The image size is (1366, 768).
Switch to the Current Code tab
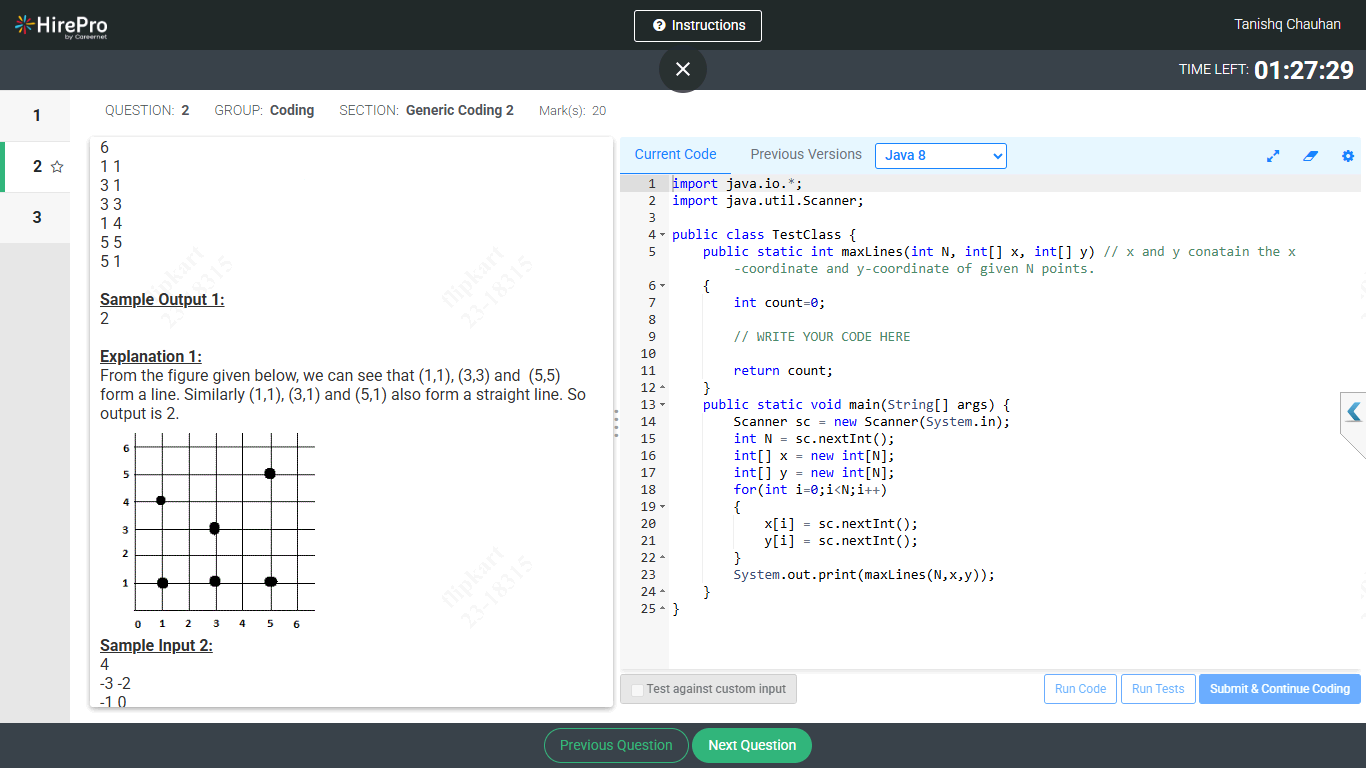click(x=675, y=154)
